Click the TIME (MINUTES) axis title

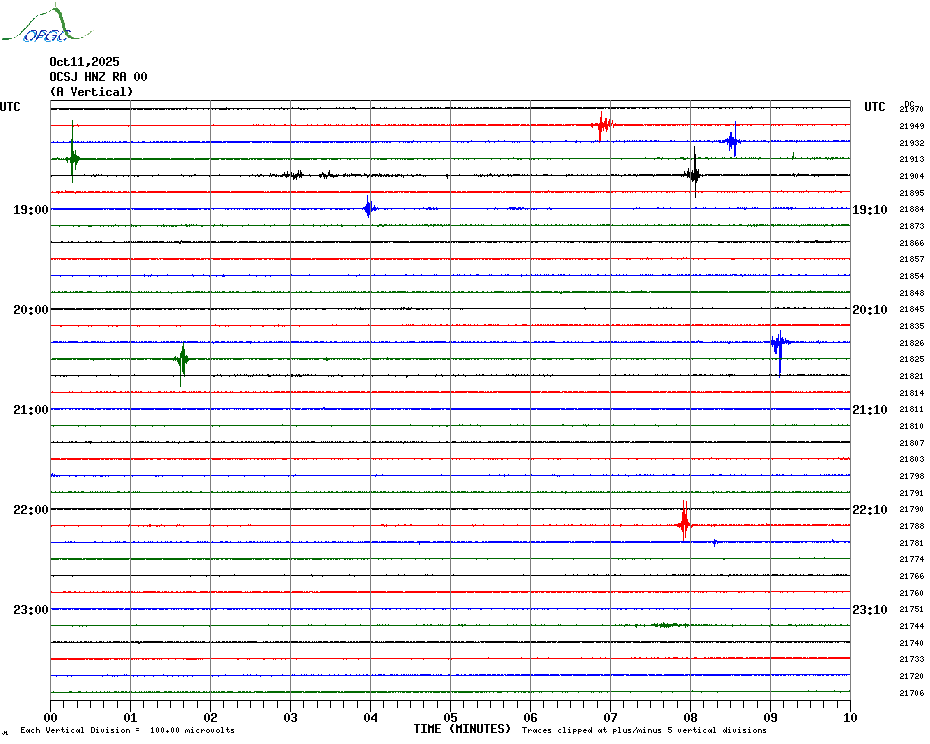point(462,729)
